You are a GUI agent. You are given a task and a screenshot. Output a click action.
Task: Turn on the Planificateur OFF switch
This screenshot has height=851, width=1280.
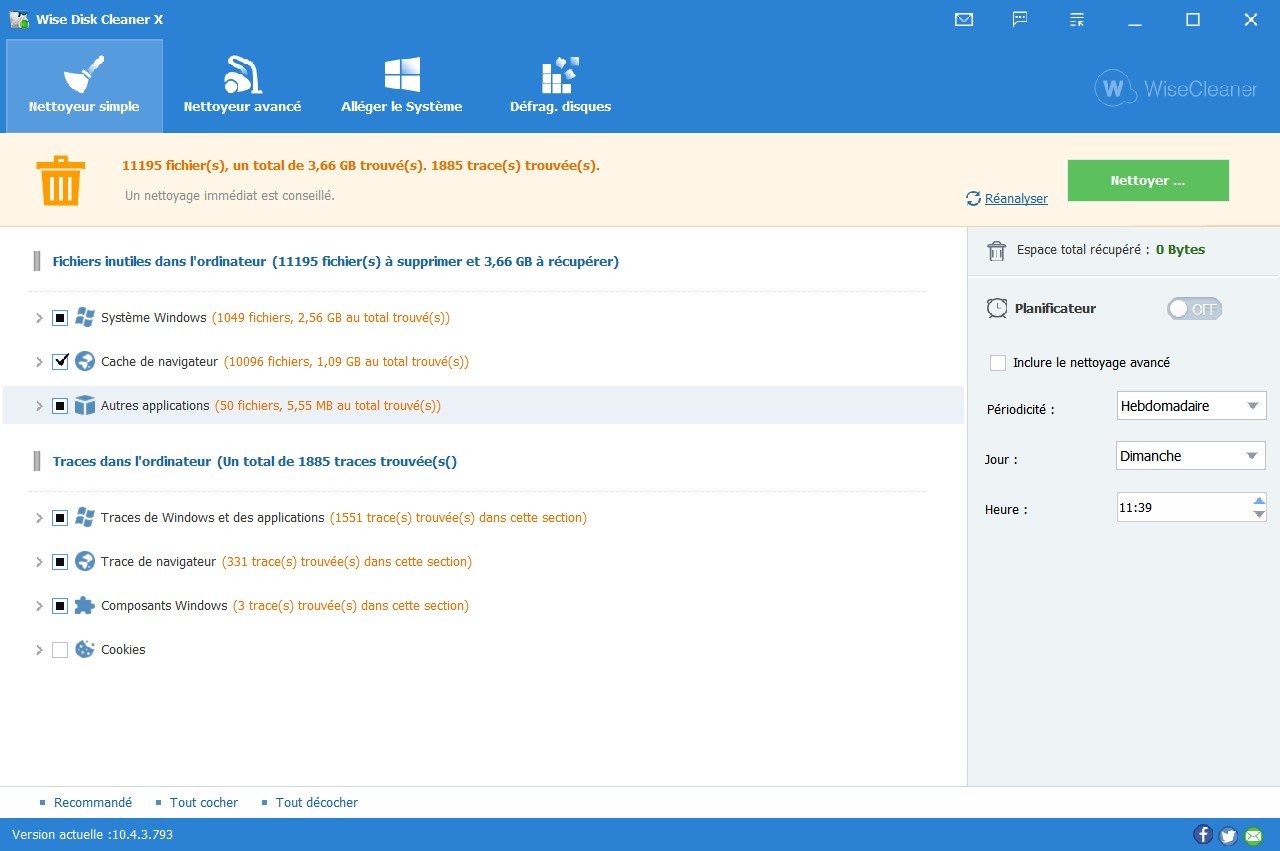1194,309
